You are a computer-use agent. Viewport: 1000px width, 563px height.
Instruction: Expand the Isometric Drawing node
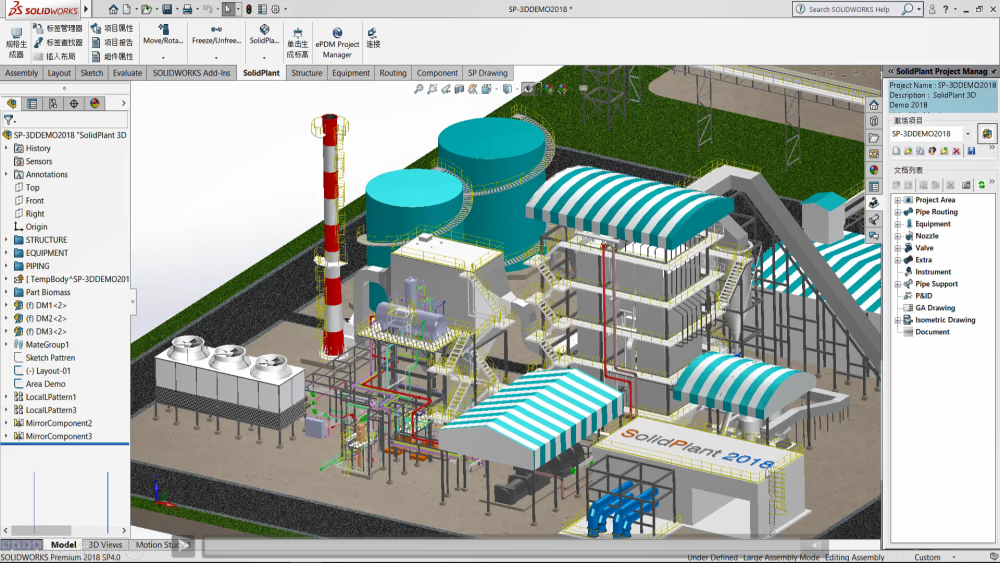pos(897,320)
